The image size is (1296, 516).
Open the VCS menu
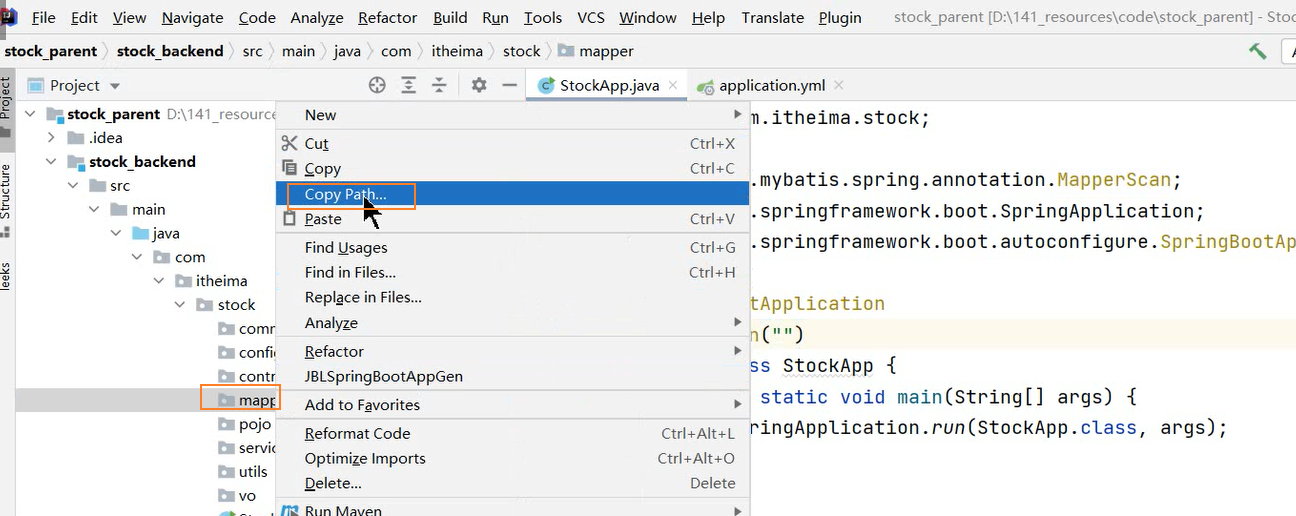tap(590, 18)
